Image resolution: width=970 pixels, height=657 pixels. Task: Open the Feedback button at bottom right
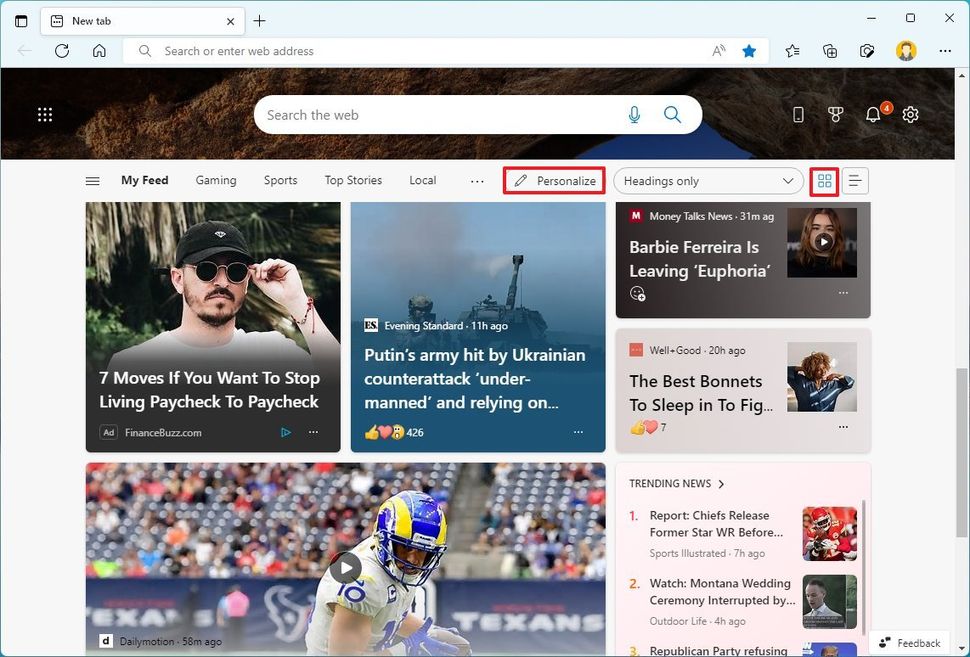click(x=910, y=643)
